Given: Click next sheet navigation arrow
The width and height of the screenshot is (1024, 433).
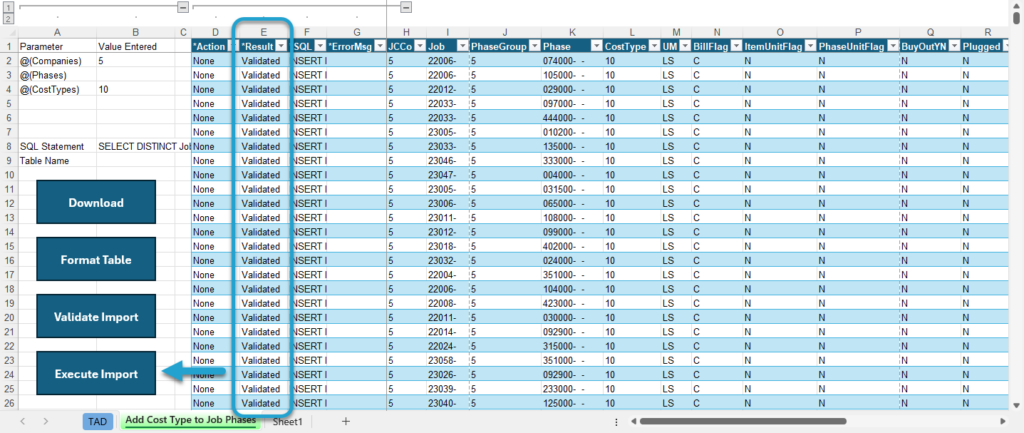Looking at the screenshot, I should click(x=46, y=421).
